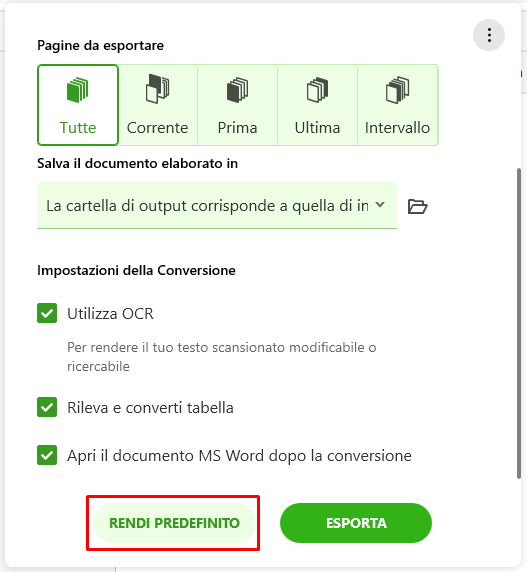Pick the Prima page icon

click(x=237, y=90)
